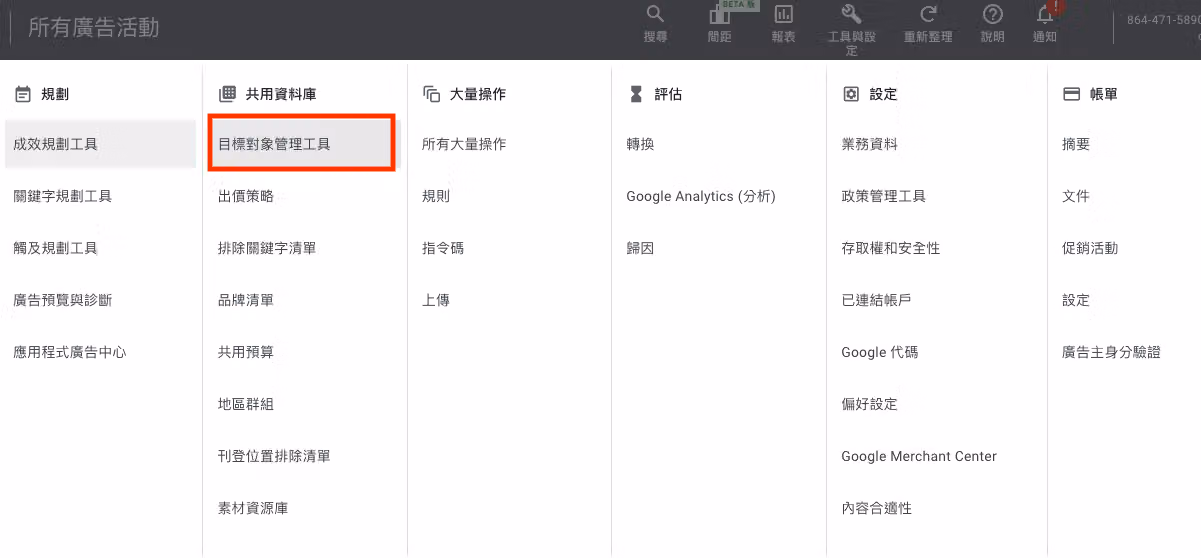The image size is (1201, 558).
Task: Open 指令碼
Action: pos(443,248)
